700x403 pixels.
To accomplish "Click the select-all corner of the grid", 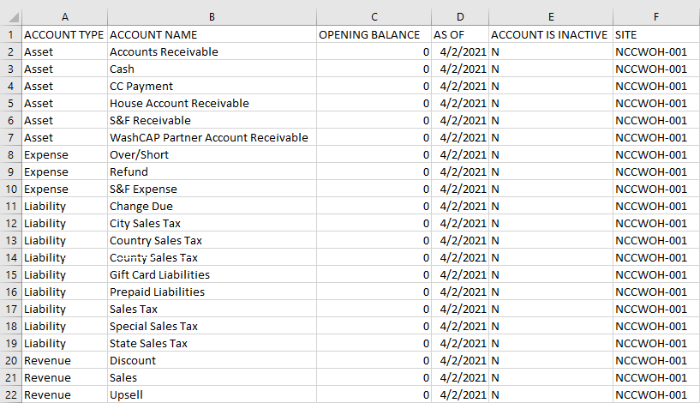I will [10, 15].
